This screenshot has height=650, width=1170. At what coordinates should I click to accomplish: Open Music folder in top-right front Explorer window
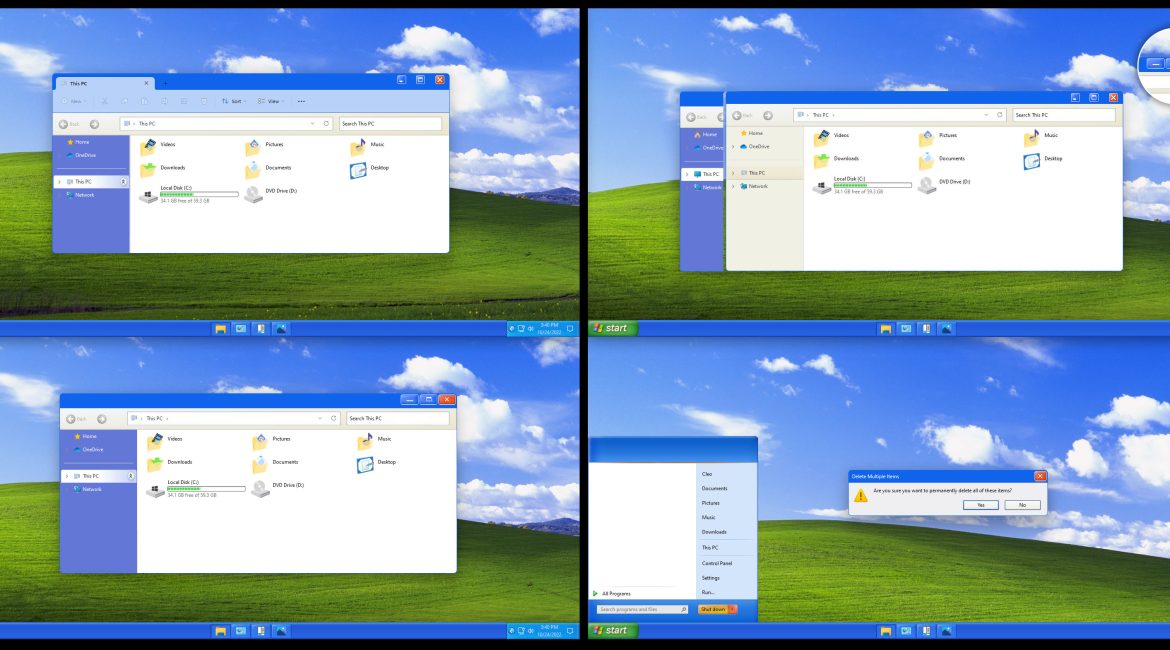(x=1042, y=137)
